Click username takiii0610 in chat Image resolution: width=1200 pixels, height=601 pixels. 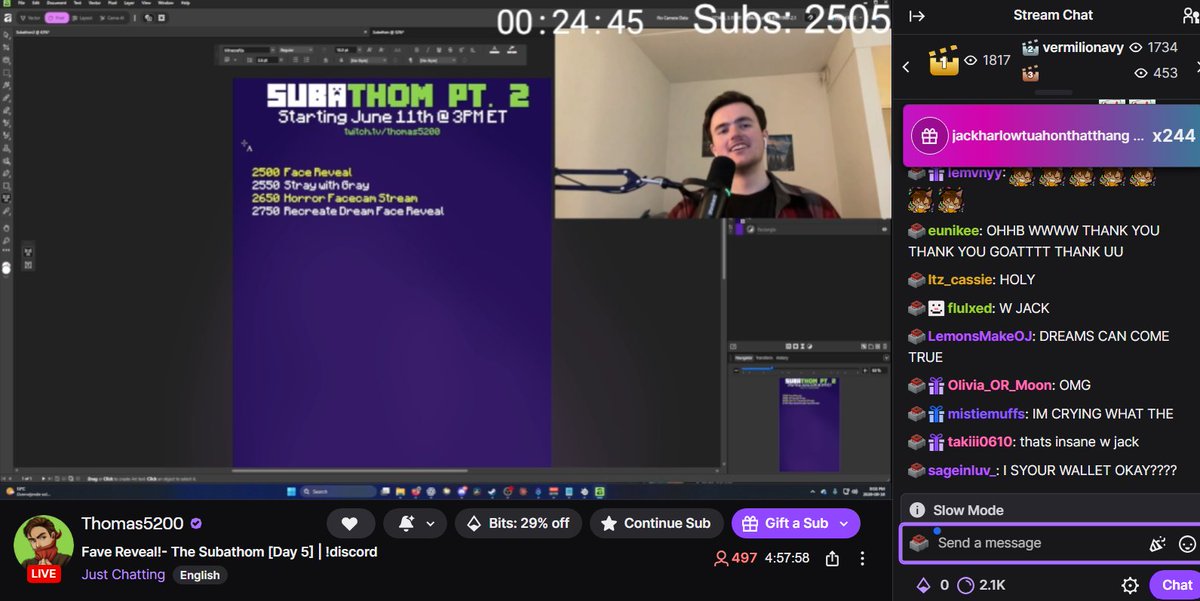click(x=982, y=442)
